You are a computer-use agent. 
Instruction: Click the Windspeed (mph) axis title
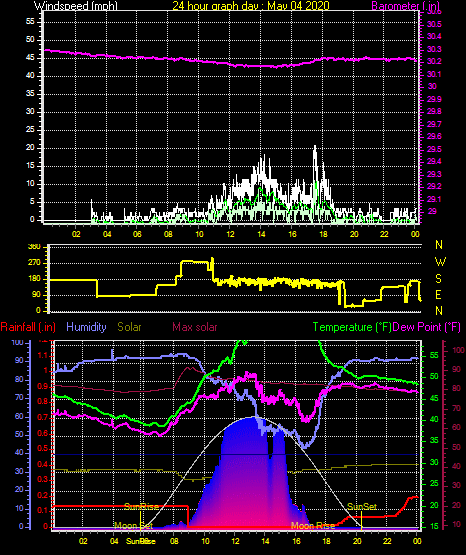[75, 5]
